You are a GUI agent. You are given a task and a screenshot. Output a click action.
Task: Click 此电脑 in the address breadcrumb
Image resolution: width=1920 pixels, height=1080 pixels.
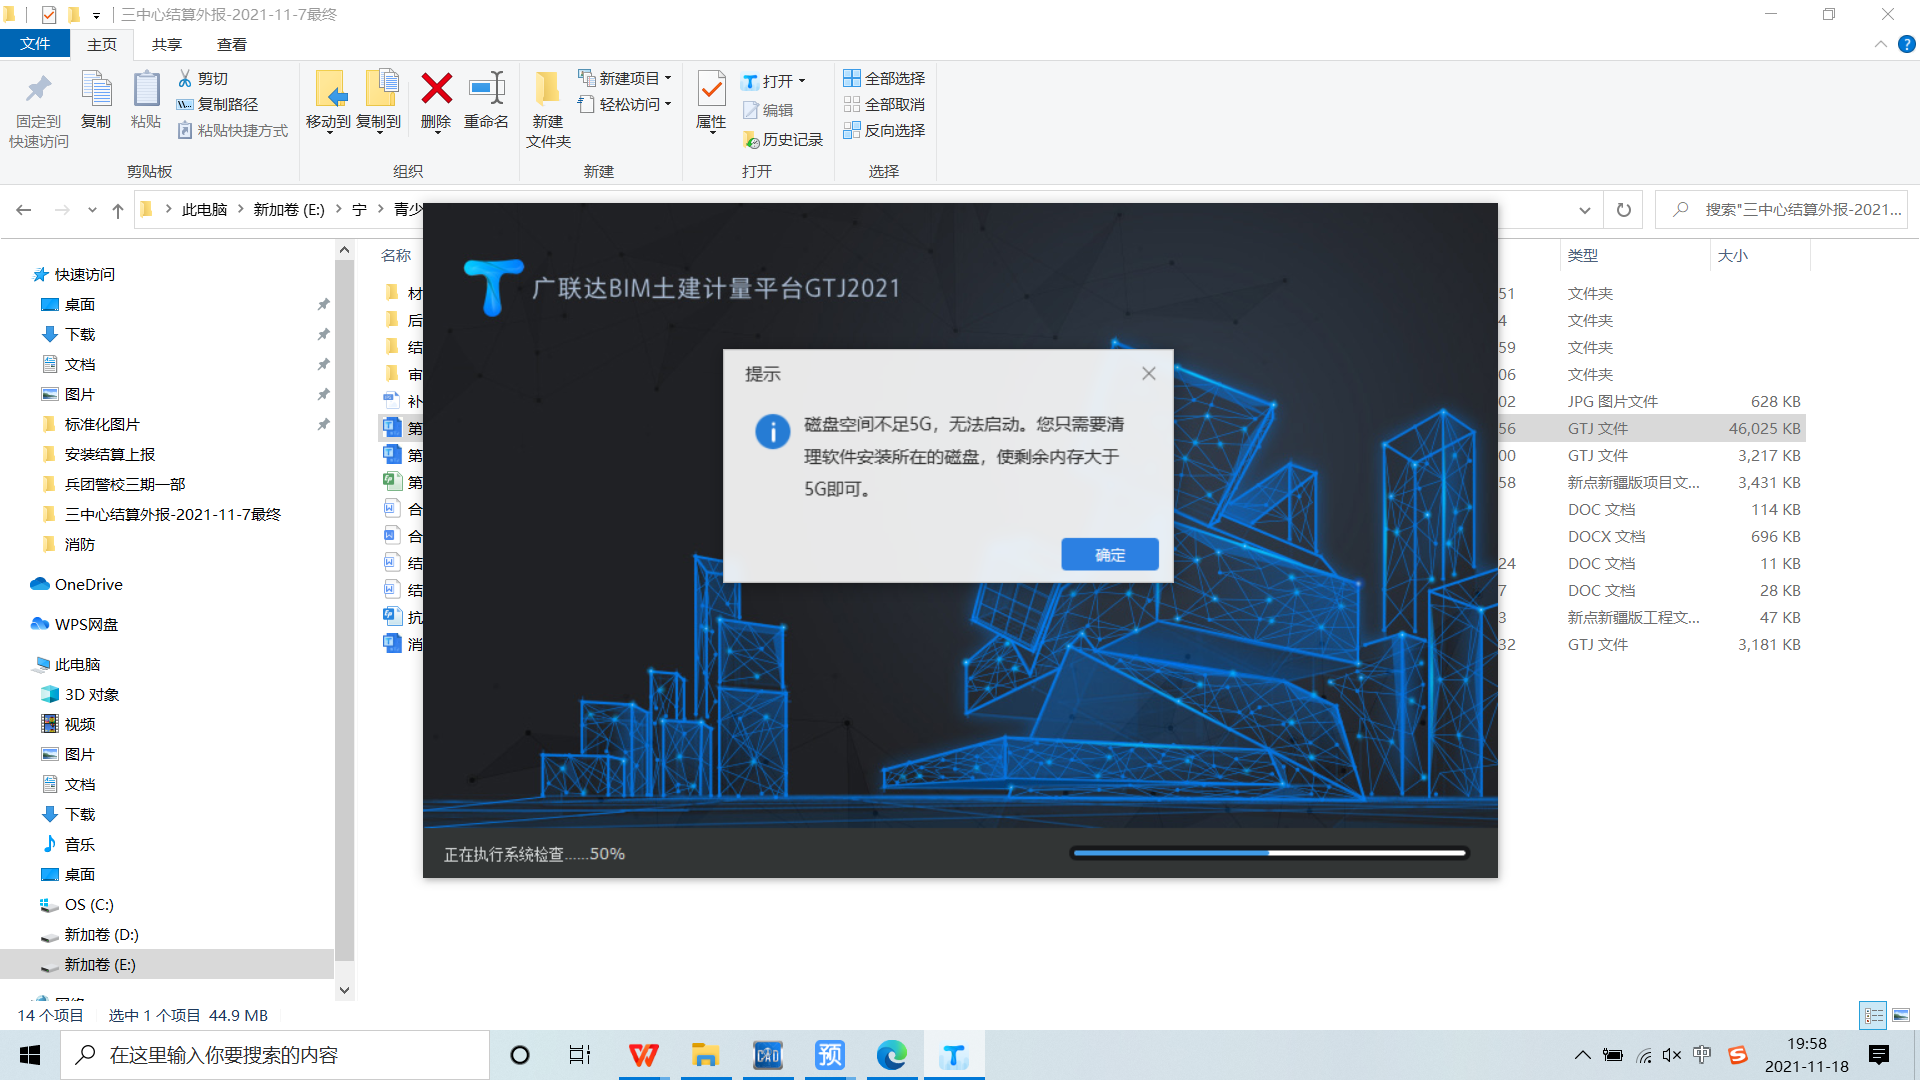[x=204, y=209]
